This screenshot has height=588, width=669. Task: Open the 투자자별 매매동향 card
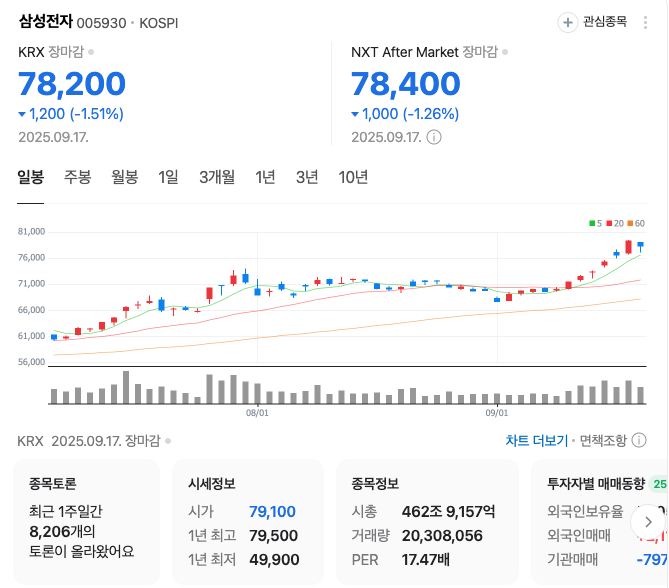pyautogui.click(x=600, y=521)
